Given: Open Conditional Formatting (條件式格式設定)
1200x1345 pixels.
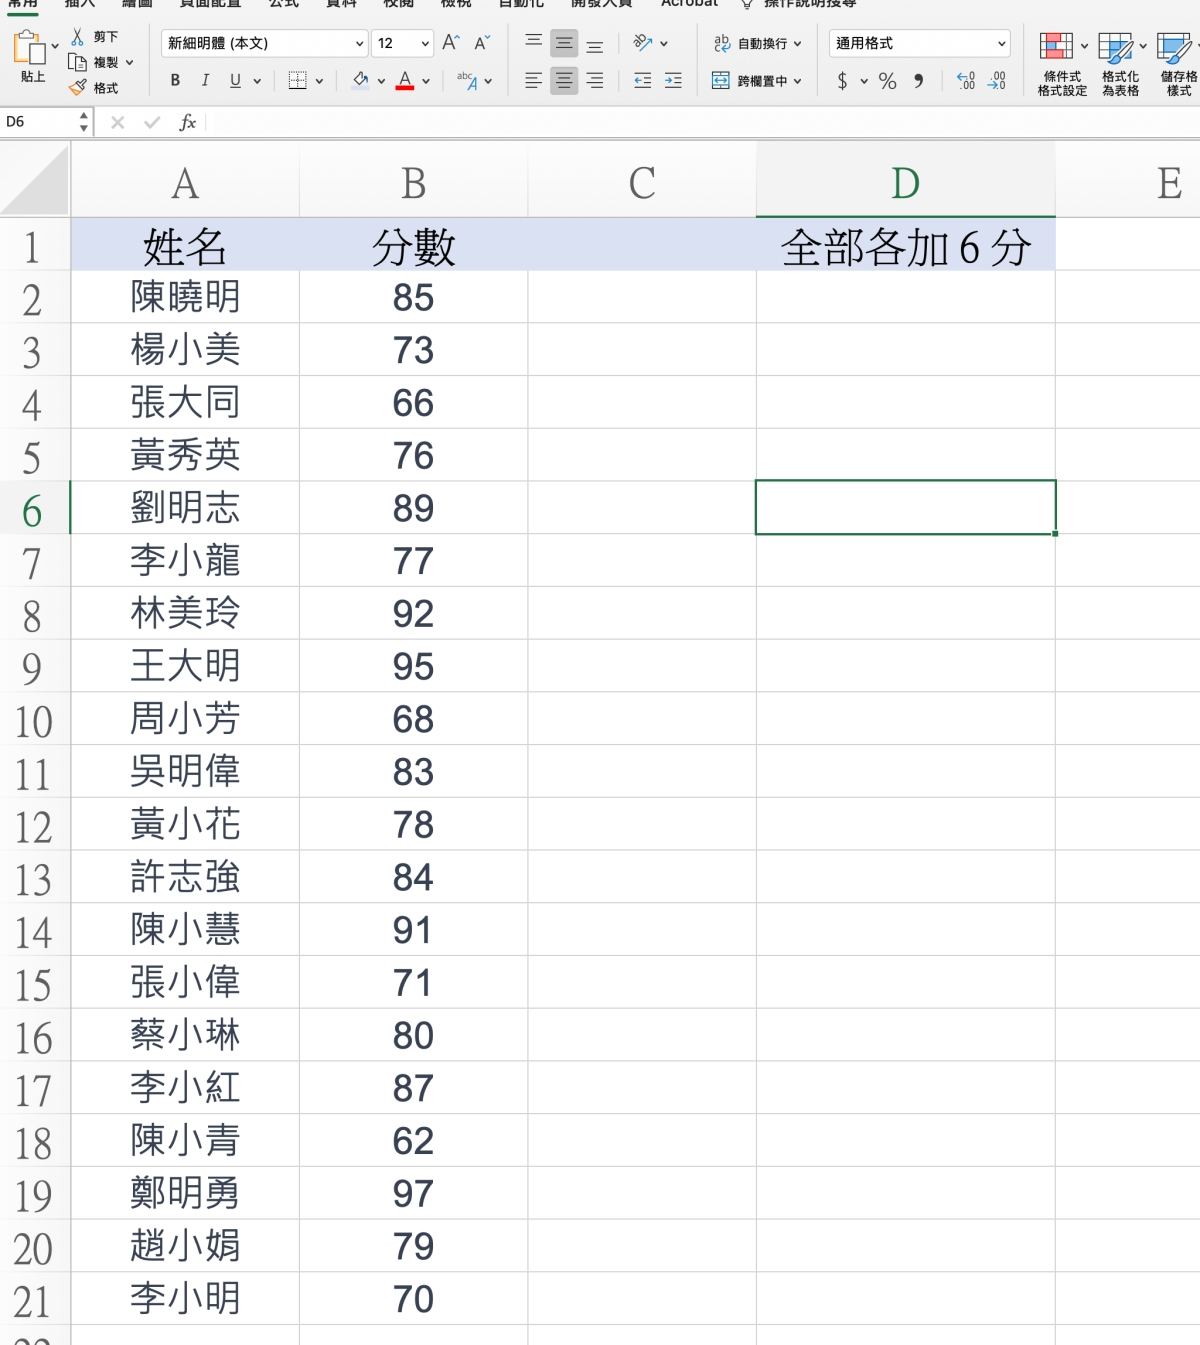Looking at the screenshot, I should (1062, 64).
